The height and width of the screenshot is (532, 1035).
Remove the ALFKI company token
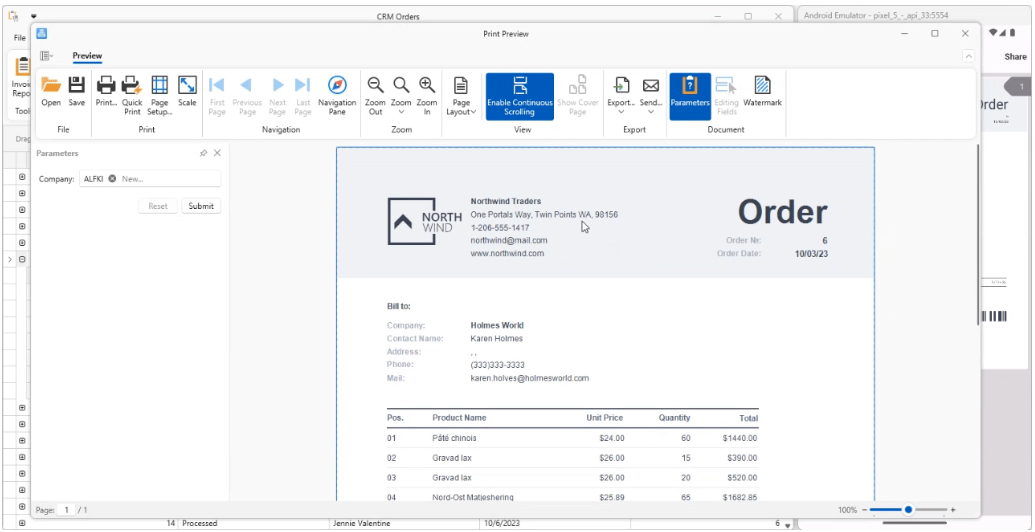coord(112,179)
